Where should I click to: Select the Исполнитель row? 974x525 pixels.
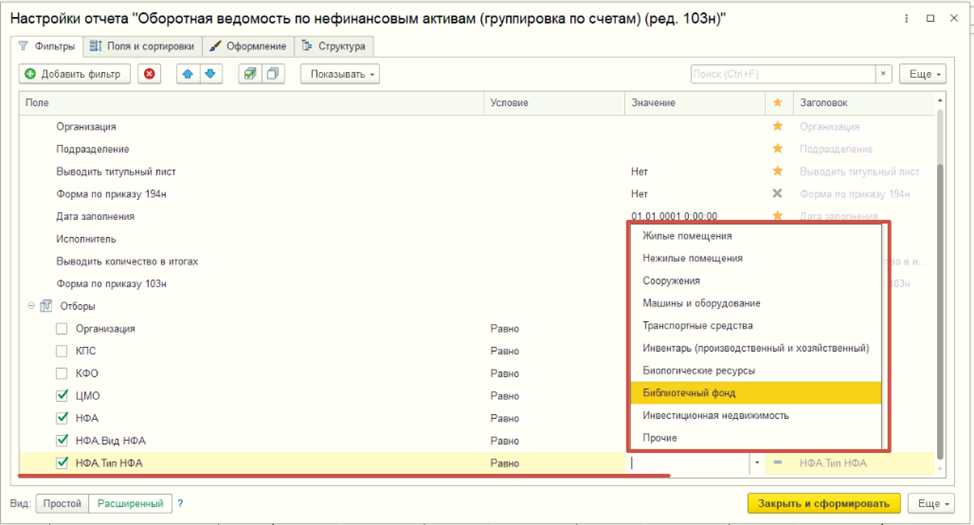pyautogui.click(x=86, y=239)
